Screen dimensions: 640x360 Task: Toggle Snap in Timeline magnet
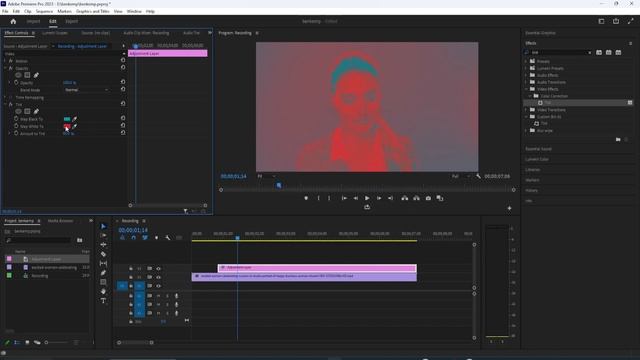133,238
